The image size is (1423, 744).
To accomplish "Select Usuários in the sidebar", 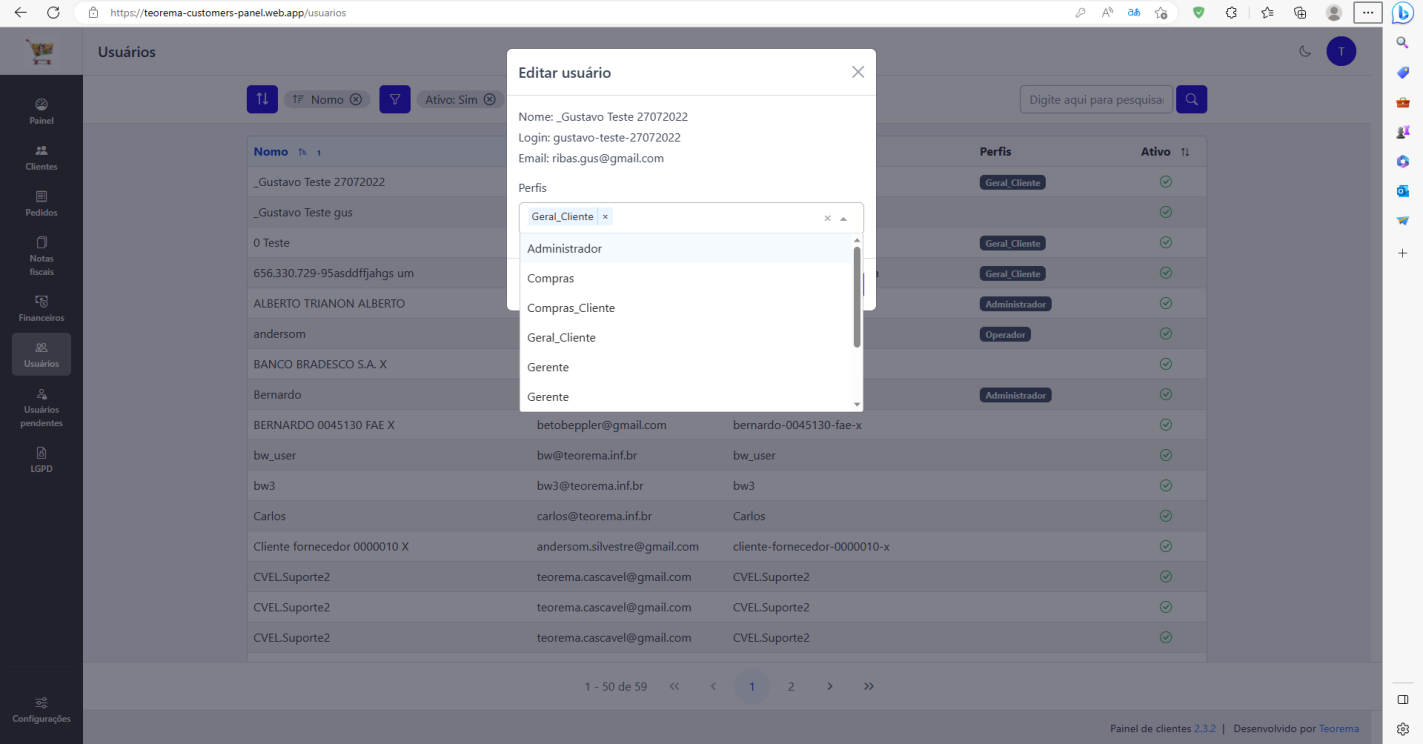I will [41, 355].
